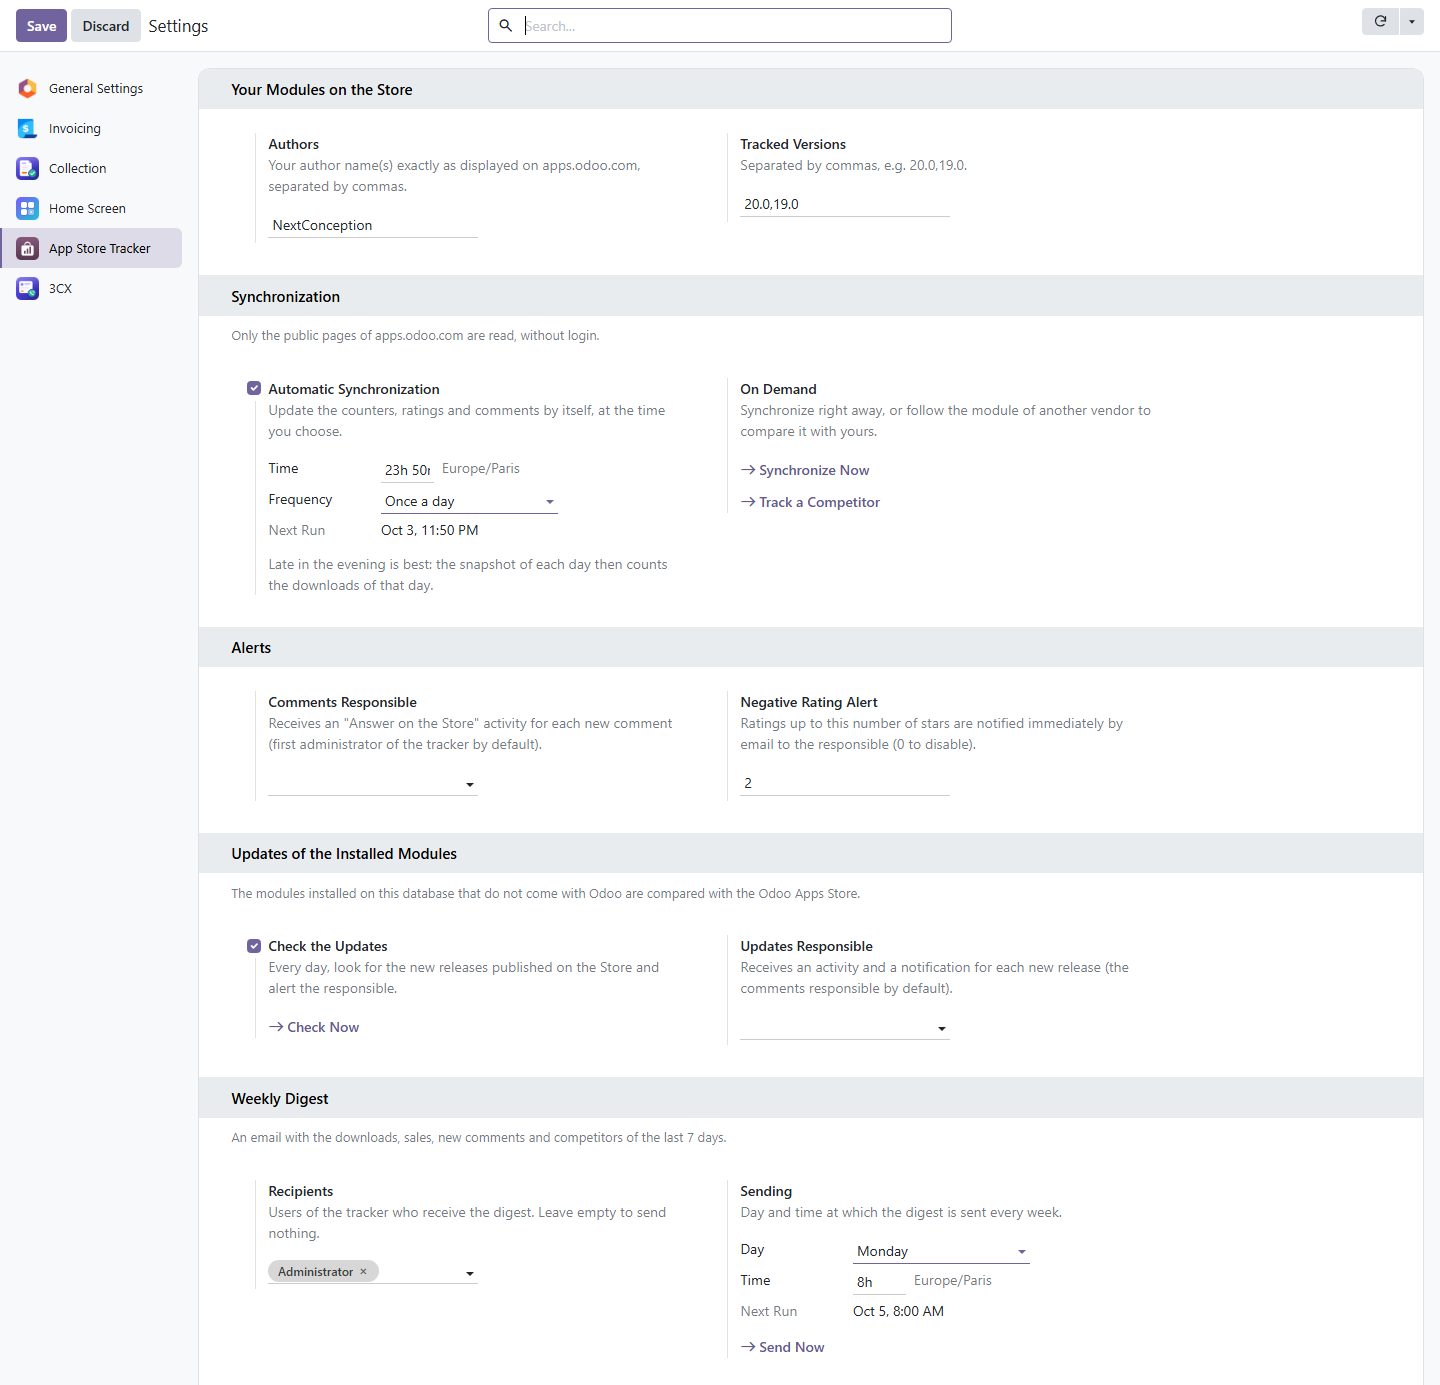Click the Home Screen app icon
The width and height of the screenshot is (1440, 1385).
(28, 209)
